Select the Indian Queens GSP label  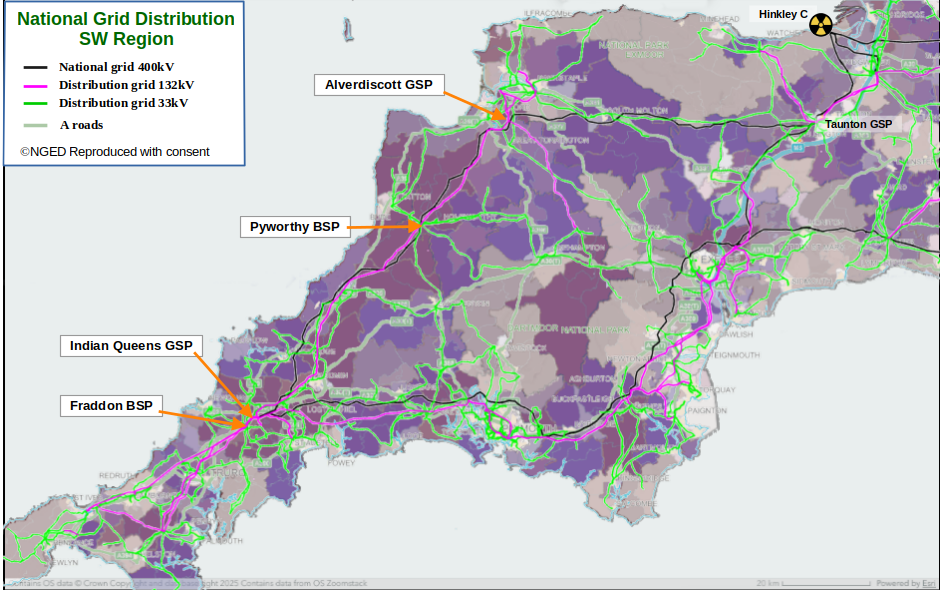point(131,346)
